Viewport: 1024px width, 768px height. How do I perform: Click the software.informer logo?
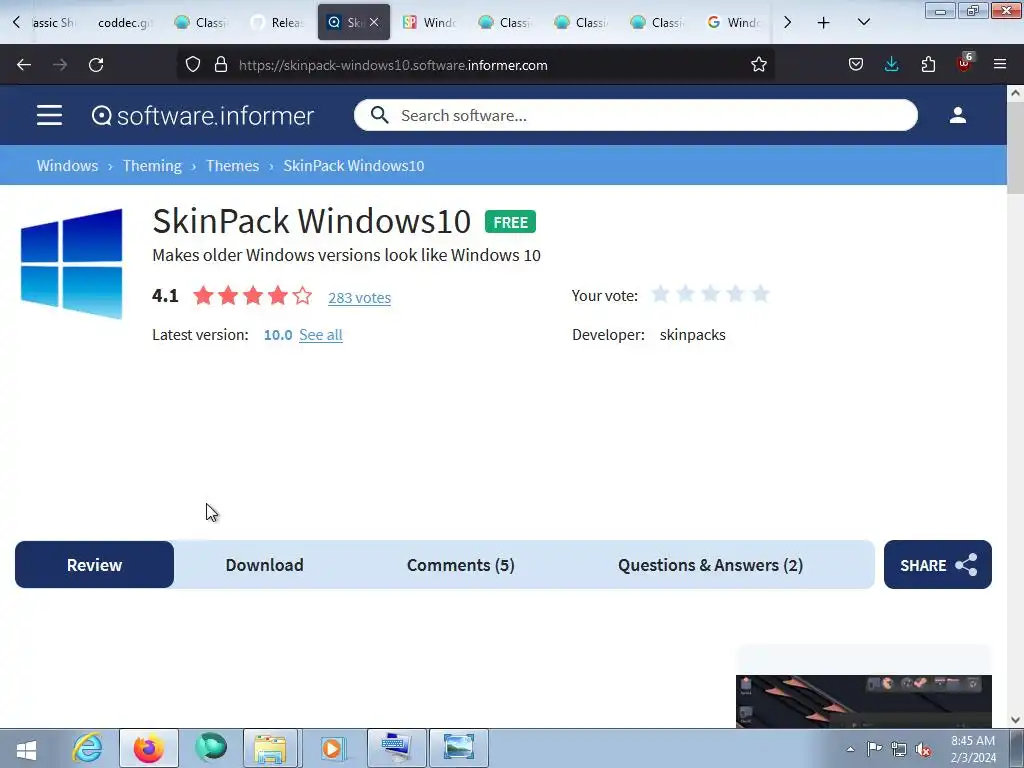pos(202,116)
